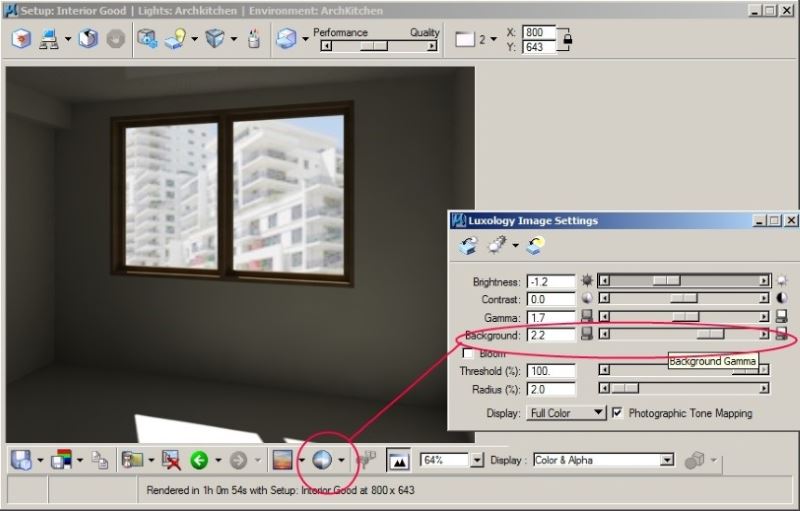Click the render cube icon in top toolbar

tap(214, 40)
